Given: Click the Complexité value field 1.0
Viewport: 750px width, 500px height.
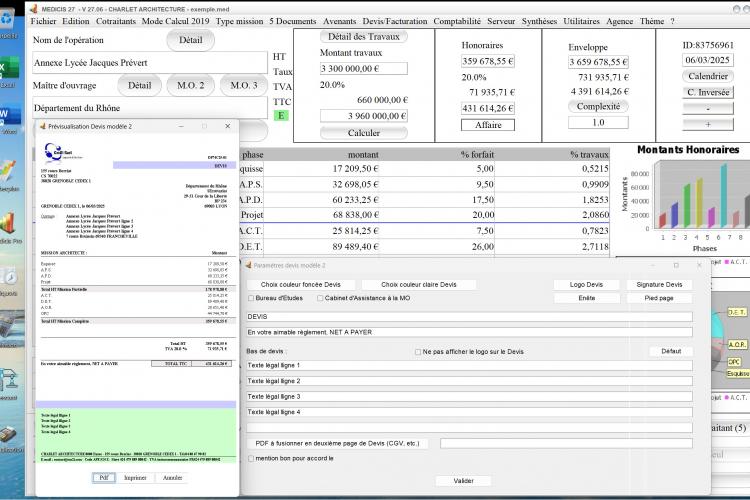Looking at the screenshot, I should click(x=598, y=122).
